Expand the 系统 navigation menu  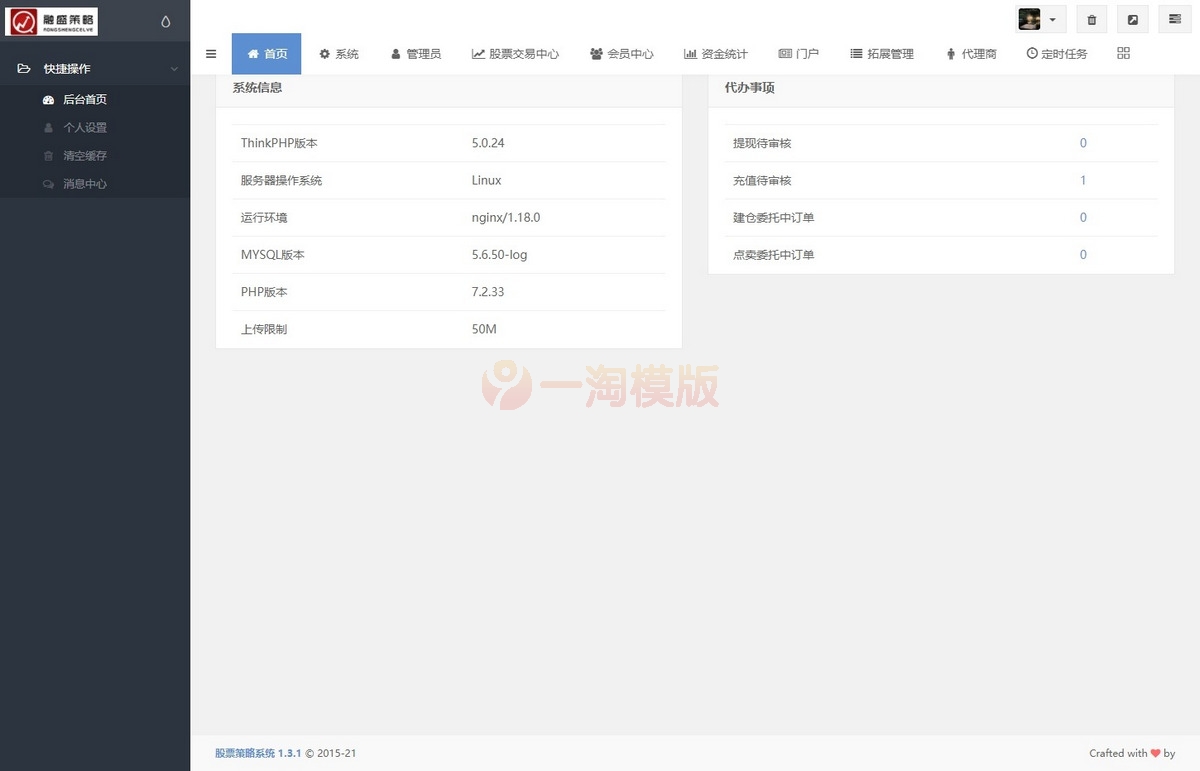tap(339, 54)
